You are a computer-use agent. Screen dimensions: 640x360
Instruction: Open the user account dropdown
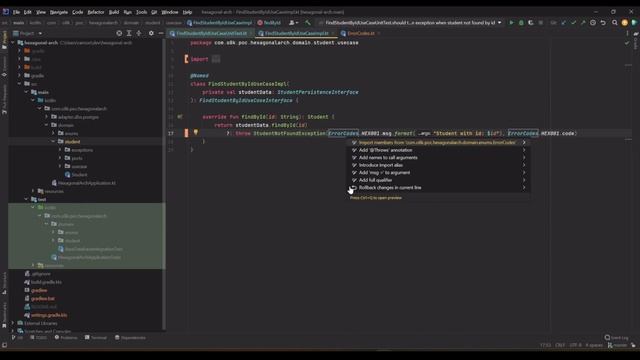click(x=293, y=23)
